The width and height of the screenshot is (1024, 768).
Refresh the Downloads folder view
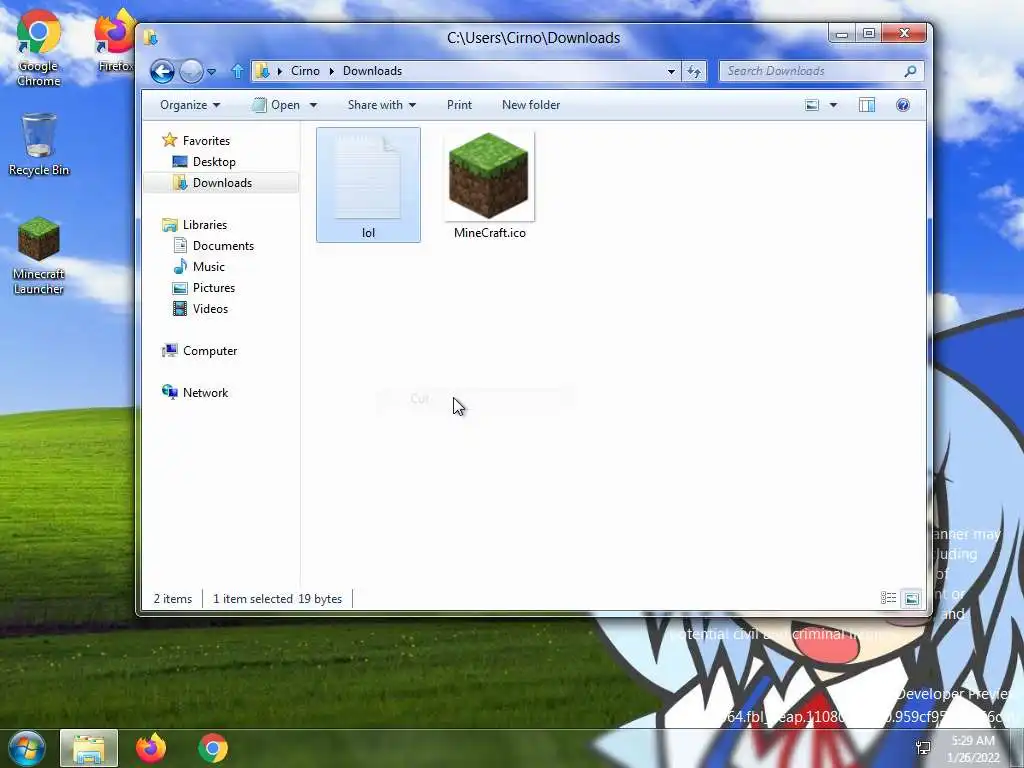(x=694, y=71)
